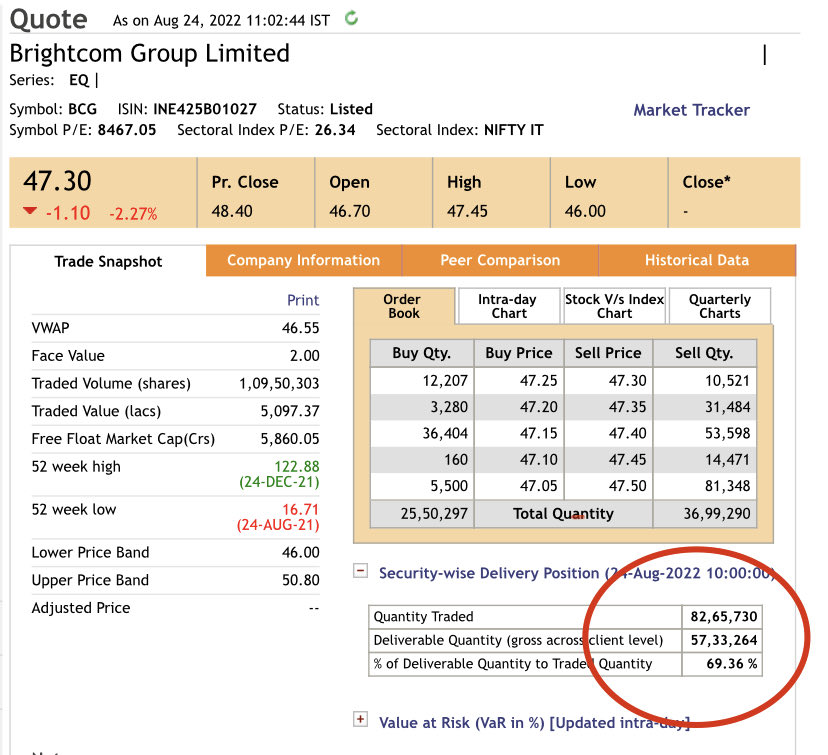The height and width of the screenshot is (755, 828).
Task: Click Value at Risk heading link
Action: (534, 722)
